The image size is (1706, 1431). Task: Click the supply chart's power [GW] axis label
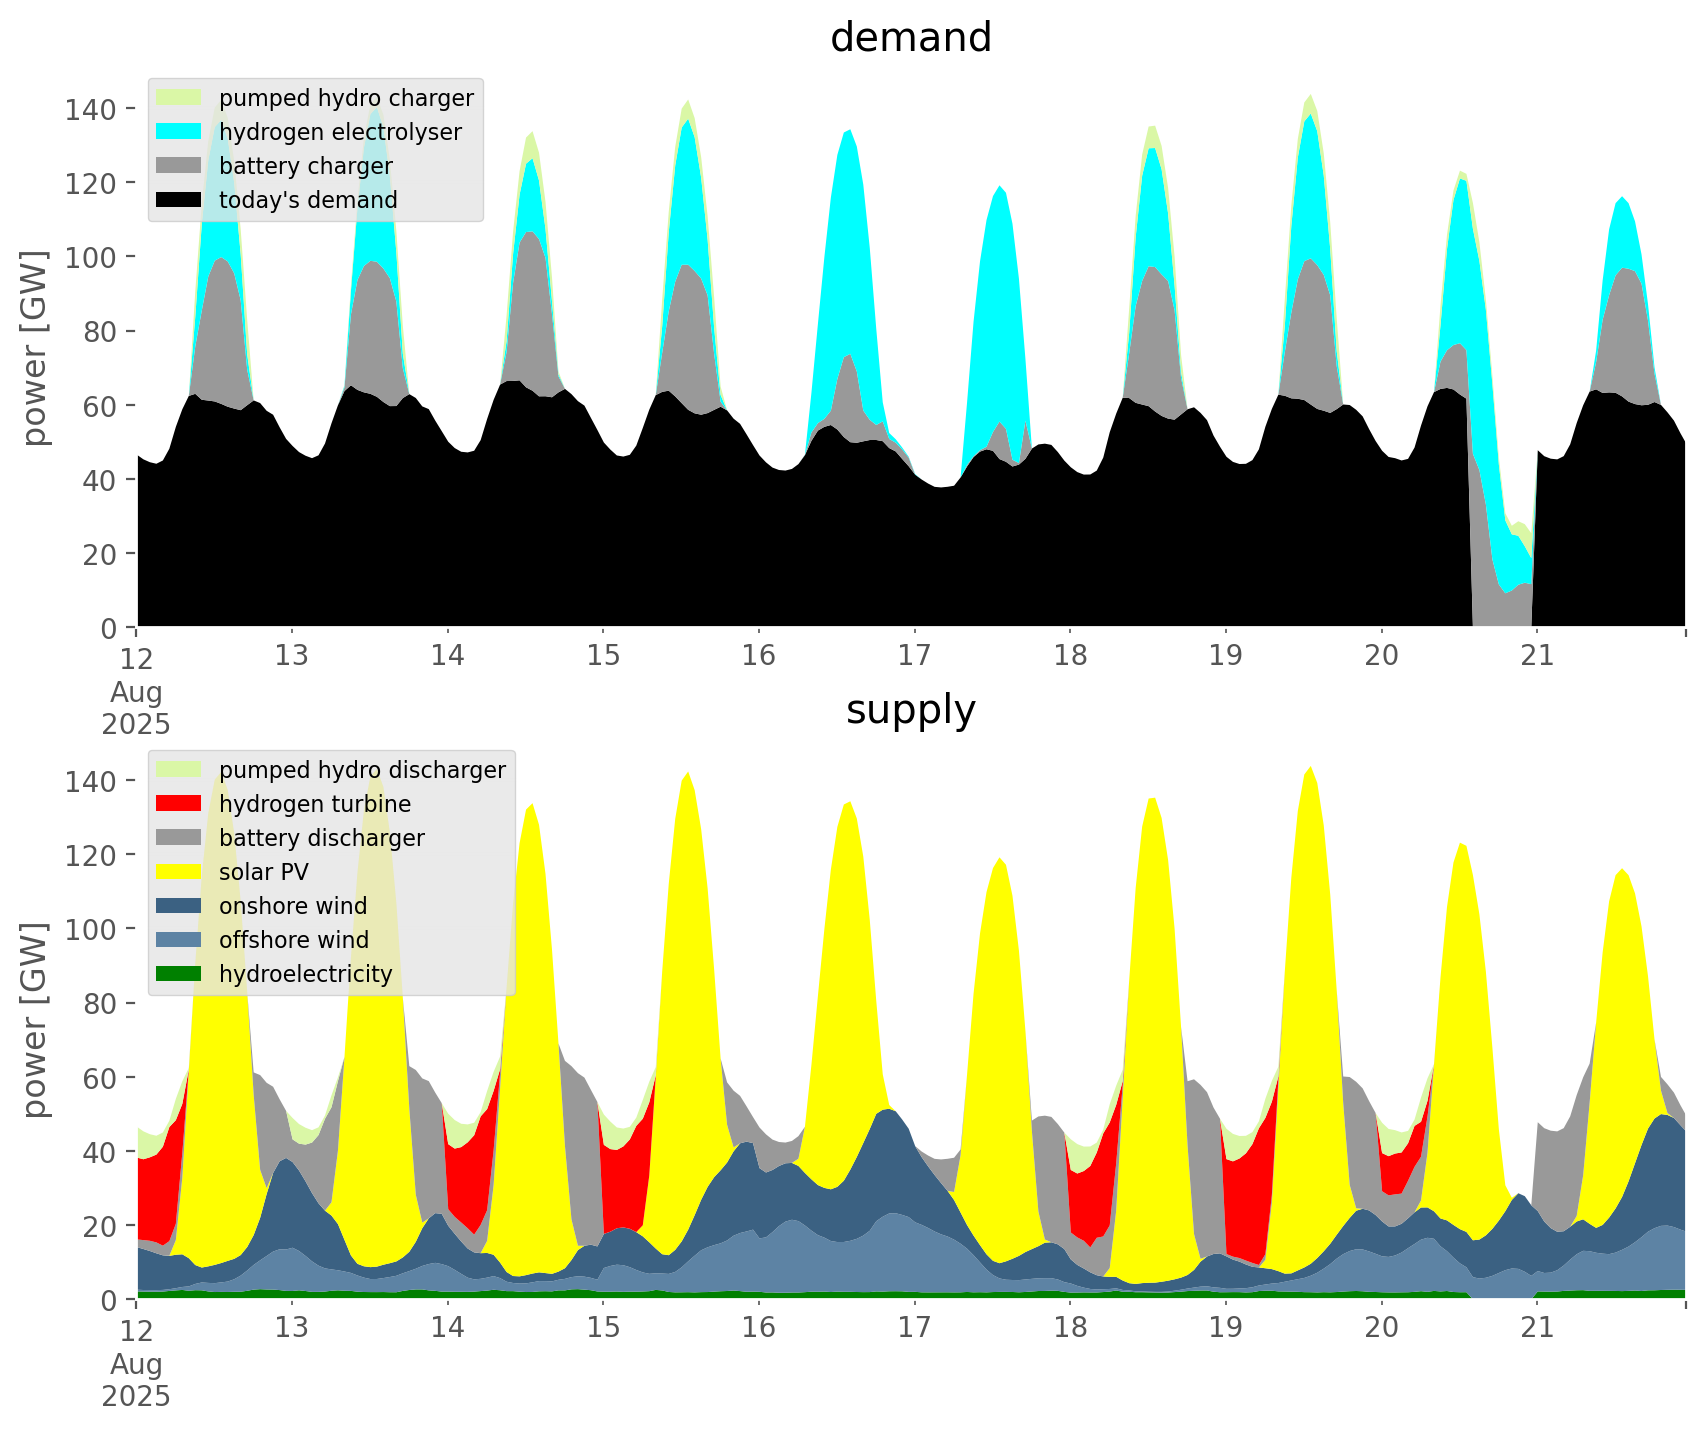pyautogui.click(x=35, y=1020)
